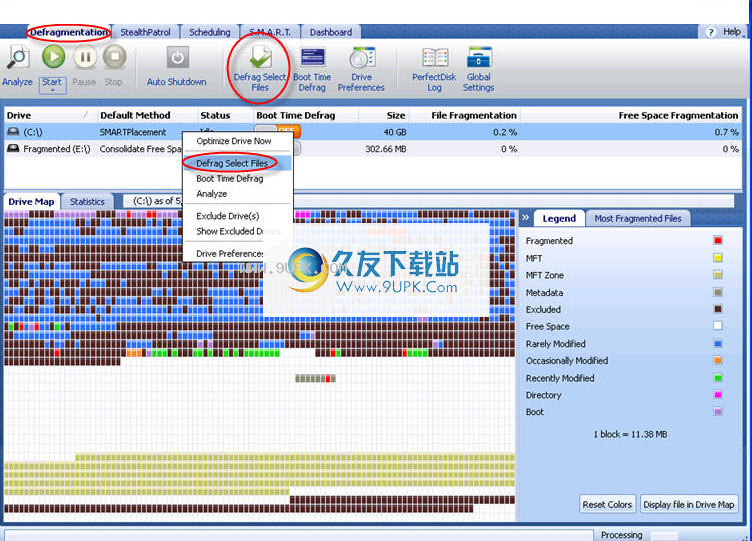Switch to the Defragmentation tab
The width and height of the screenshot is (752, 541).
pos(69,32)
